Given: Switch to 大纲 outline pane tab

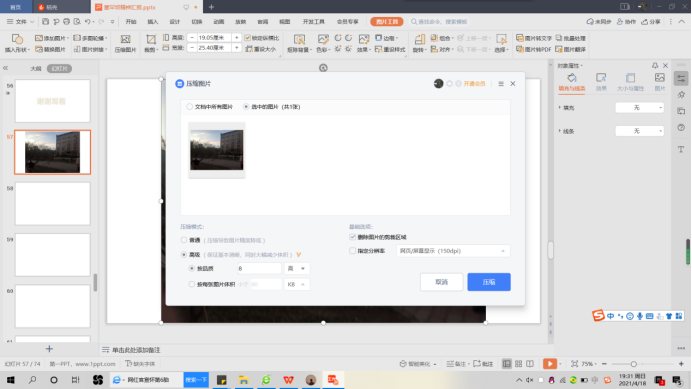Looking at the screenshot, I should pyautogui.click(x=36, y=68).
